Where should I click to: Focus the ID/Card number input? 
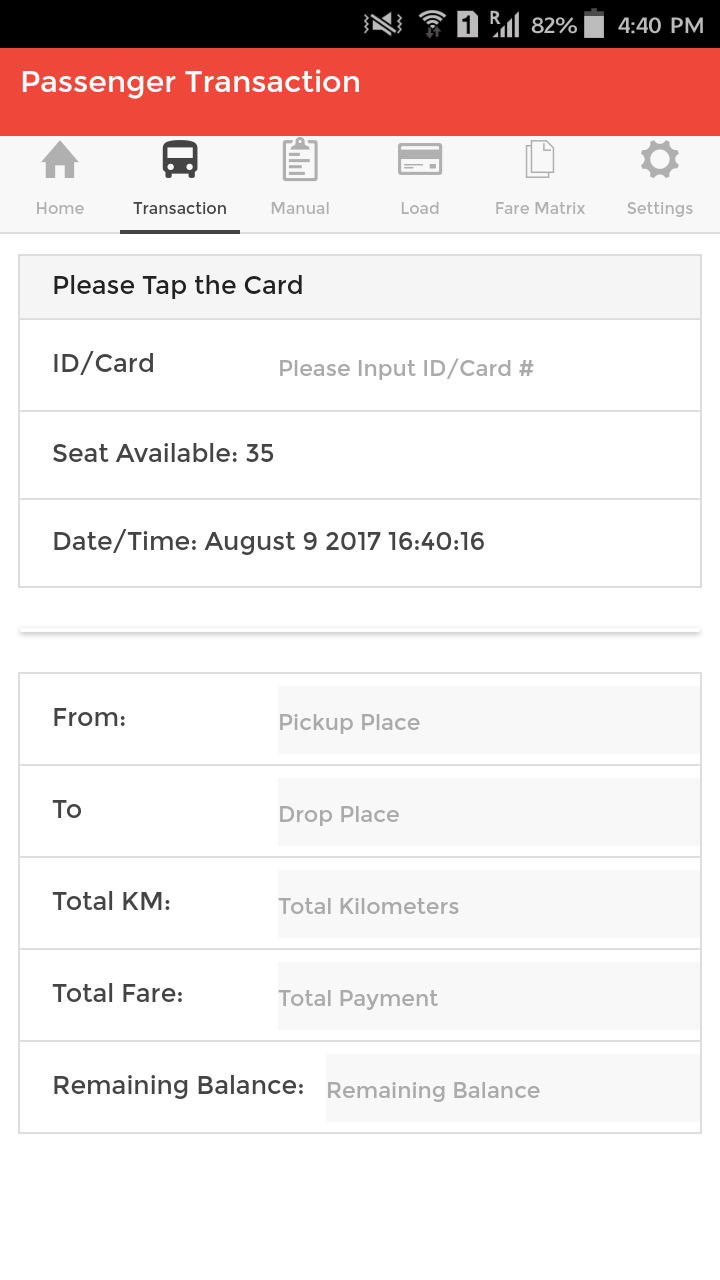[480, 368]
